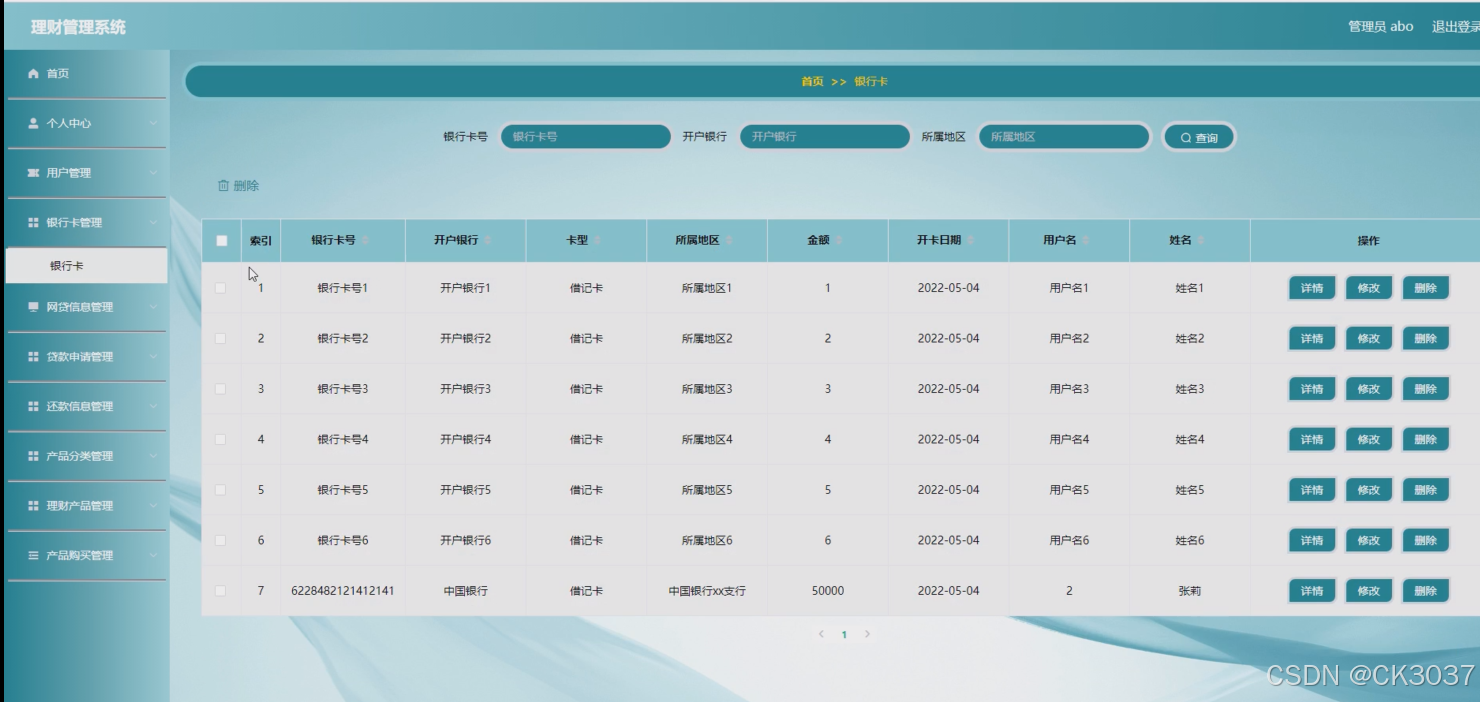Click the list icon beside 产品购买管理

coord(33,556)
